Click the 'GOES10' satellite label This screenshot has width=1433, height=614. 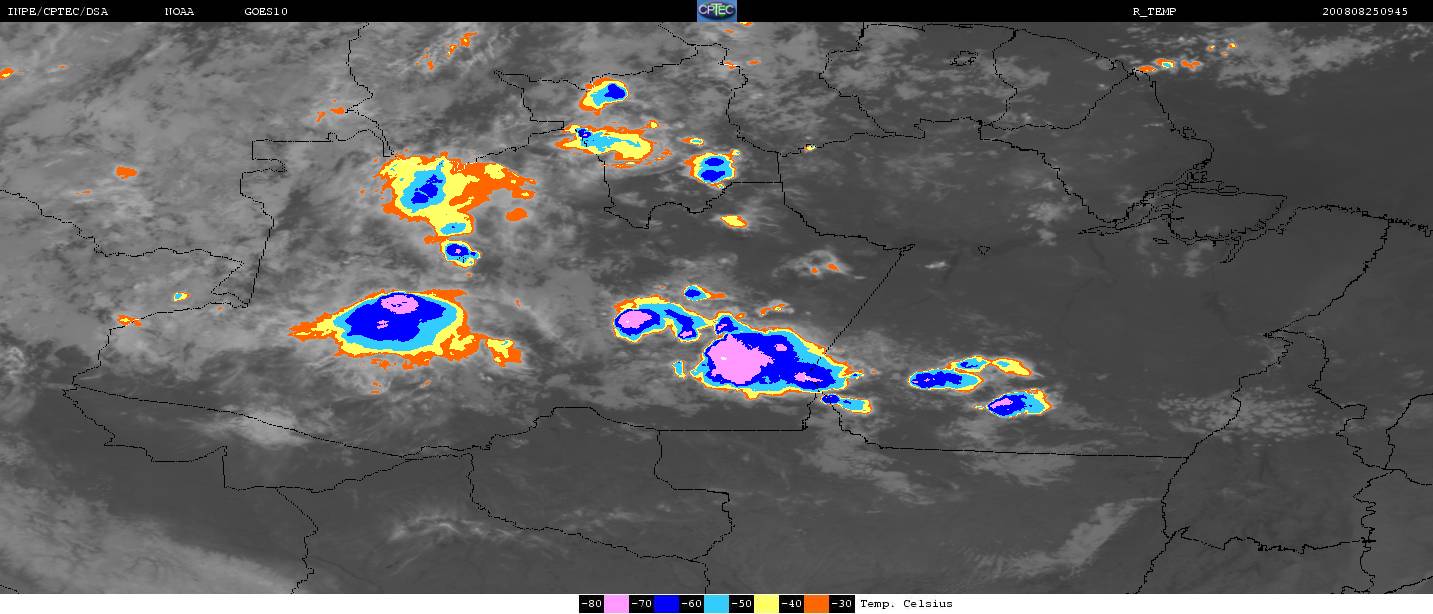(x=266, y=11)
